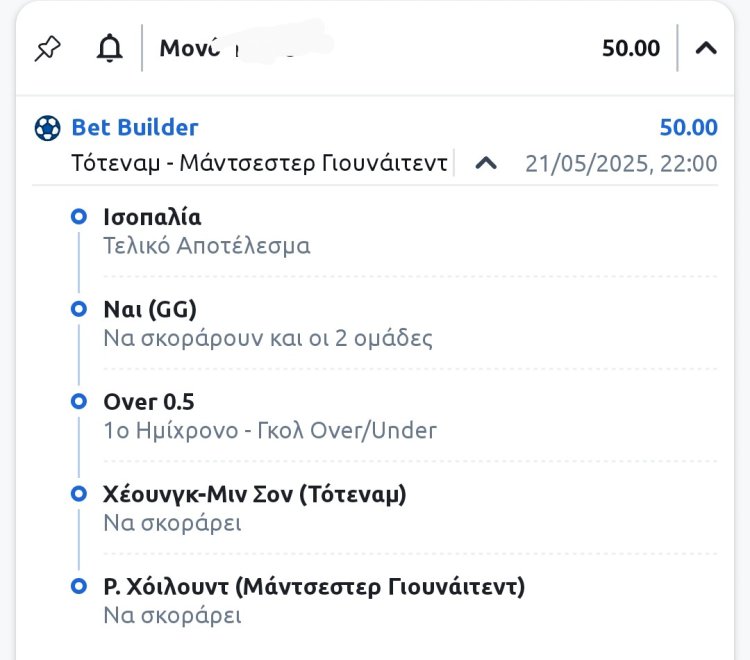Select the Over 0.5 selection bullet

(x=79, y=402)
